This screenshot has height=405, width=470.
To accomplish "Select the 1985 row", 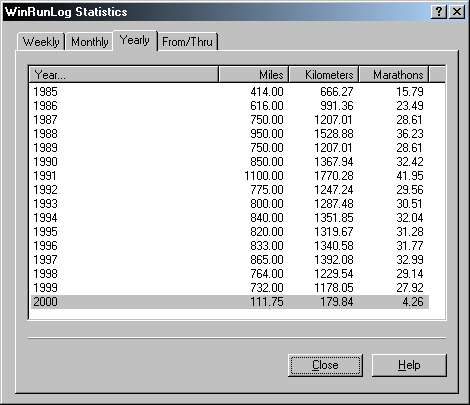I will tap(230, 92).
